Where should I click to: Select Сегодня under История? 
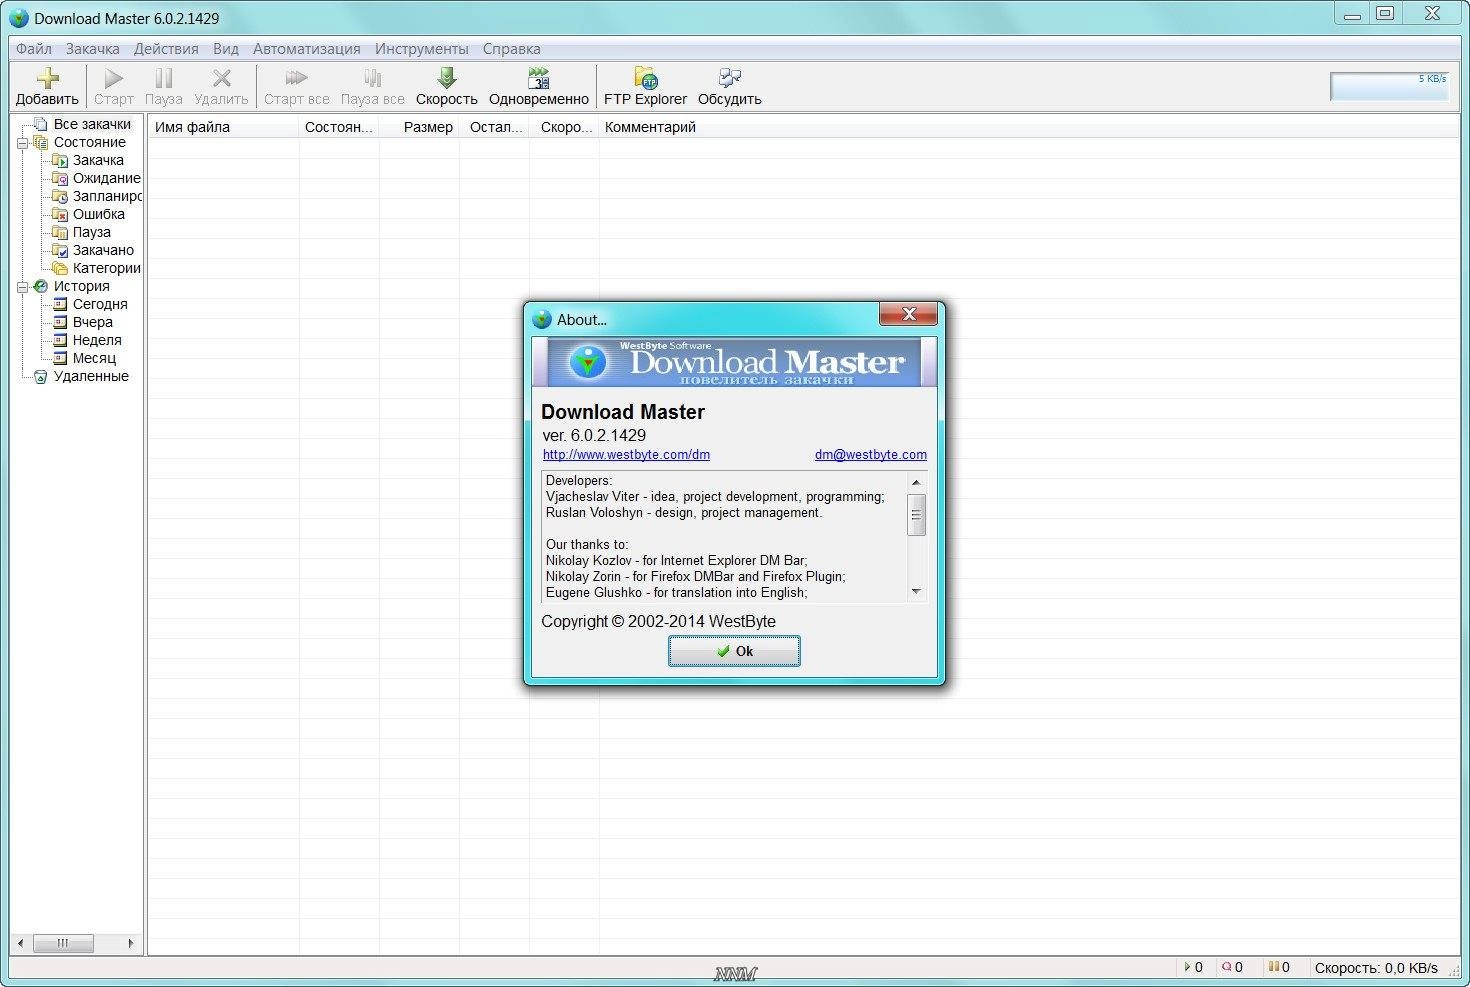[x=100, y=304]
